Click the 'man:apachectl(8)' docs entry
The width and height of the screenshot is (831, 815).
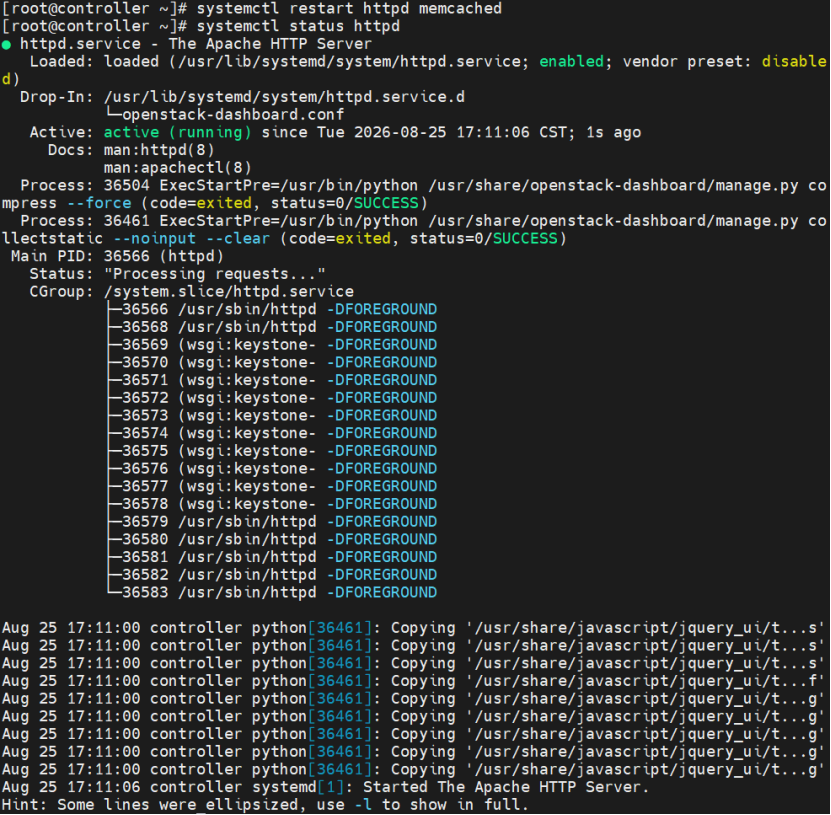[x=178, y=168]
